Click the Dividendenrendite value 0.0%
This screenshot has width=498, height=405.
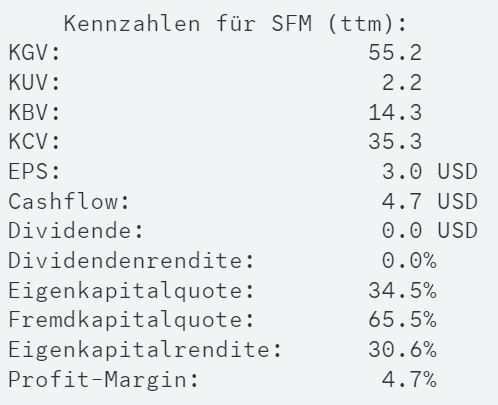coord(409,260)
